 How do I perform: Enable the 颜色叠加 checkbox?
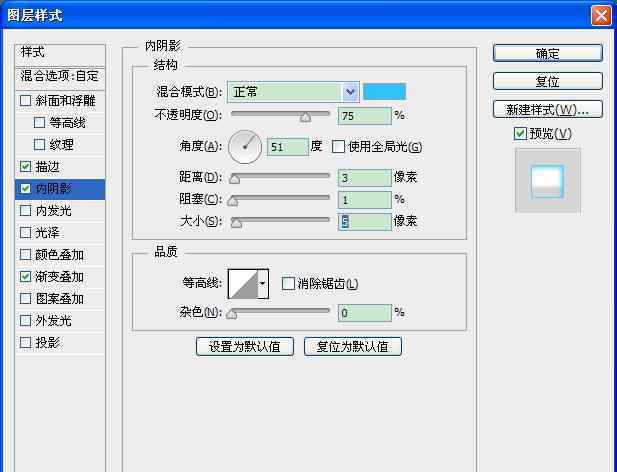pos(26,255)
